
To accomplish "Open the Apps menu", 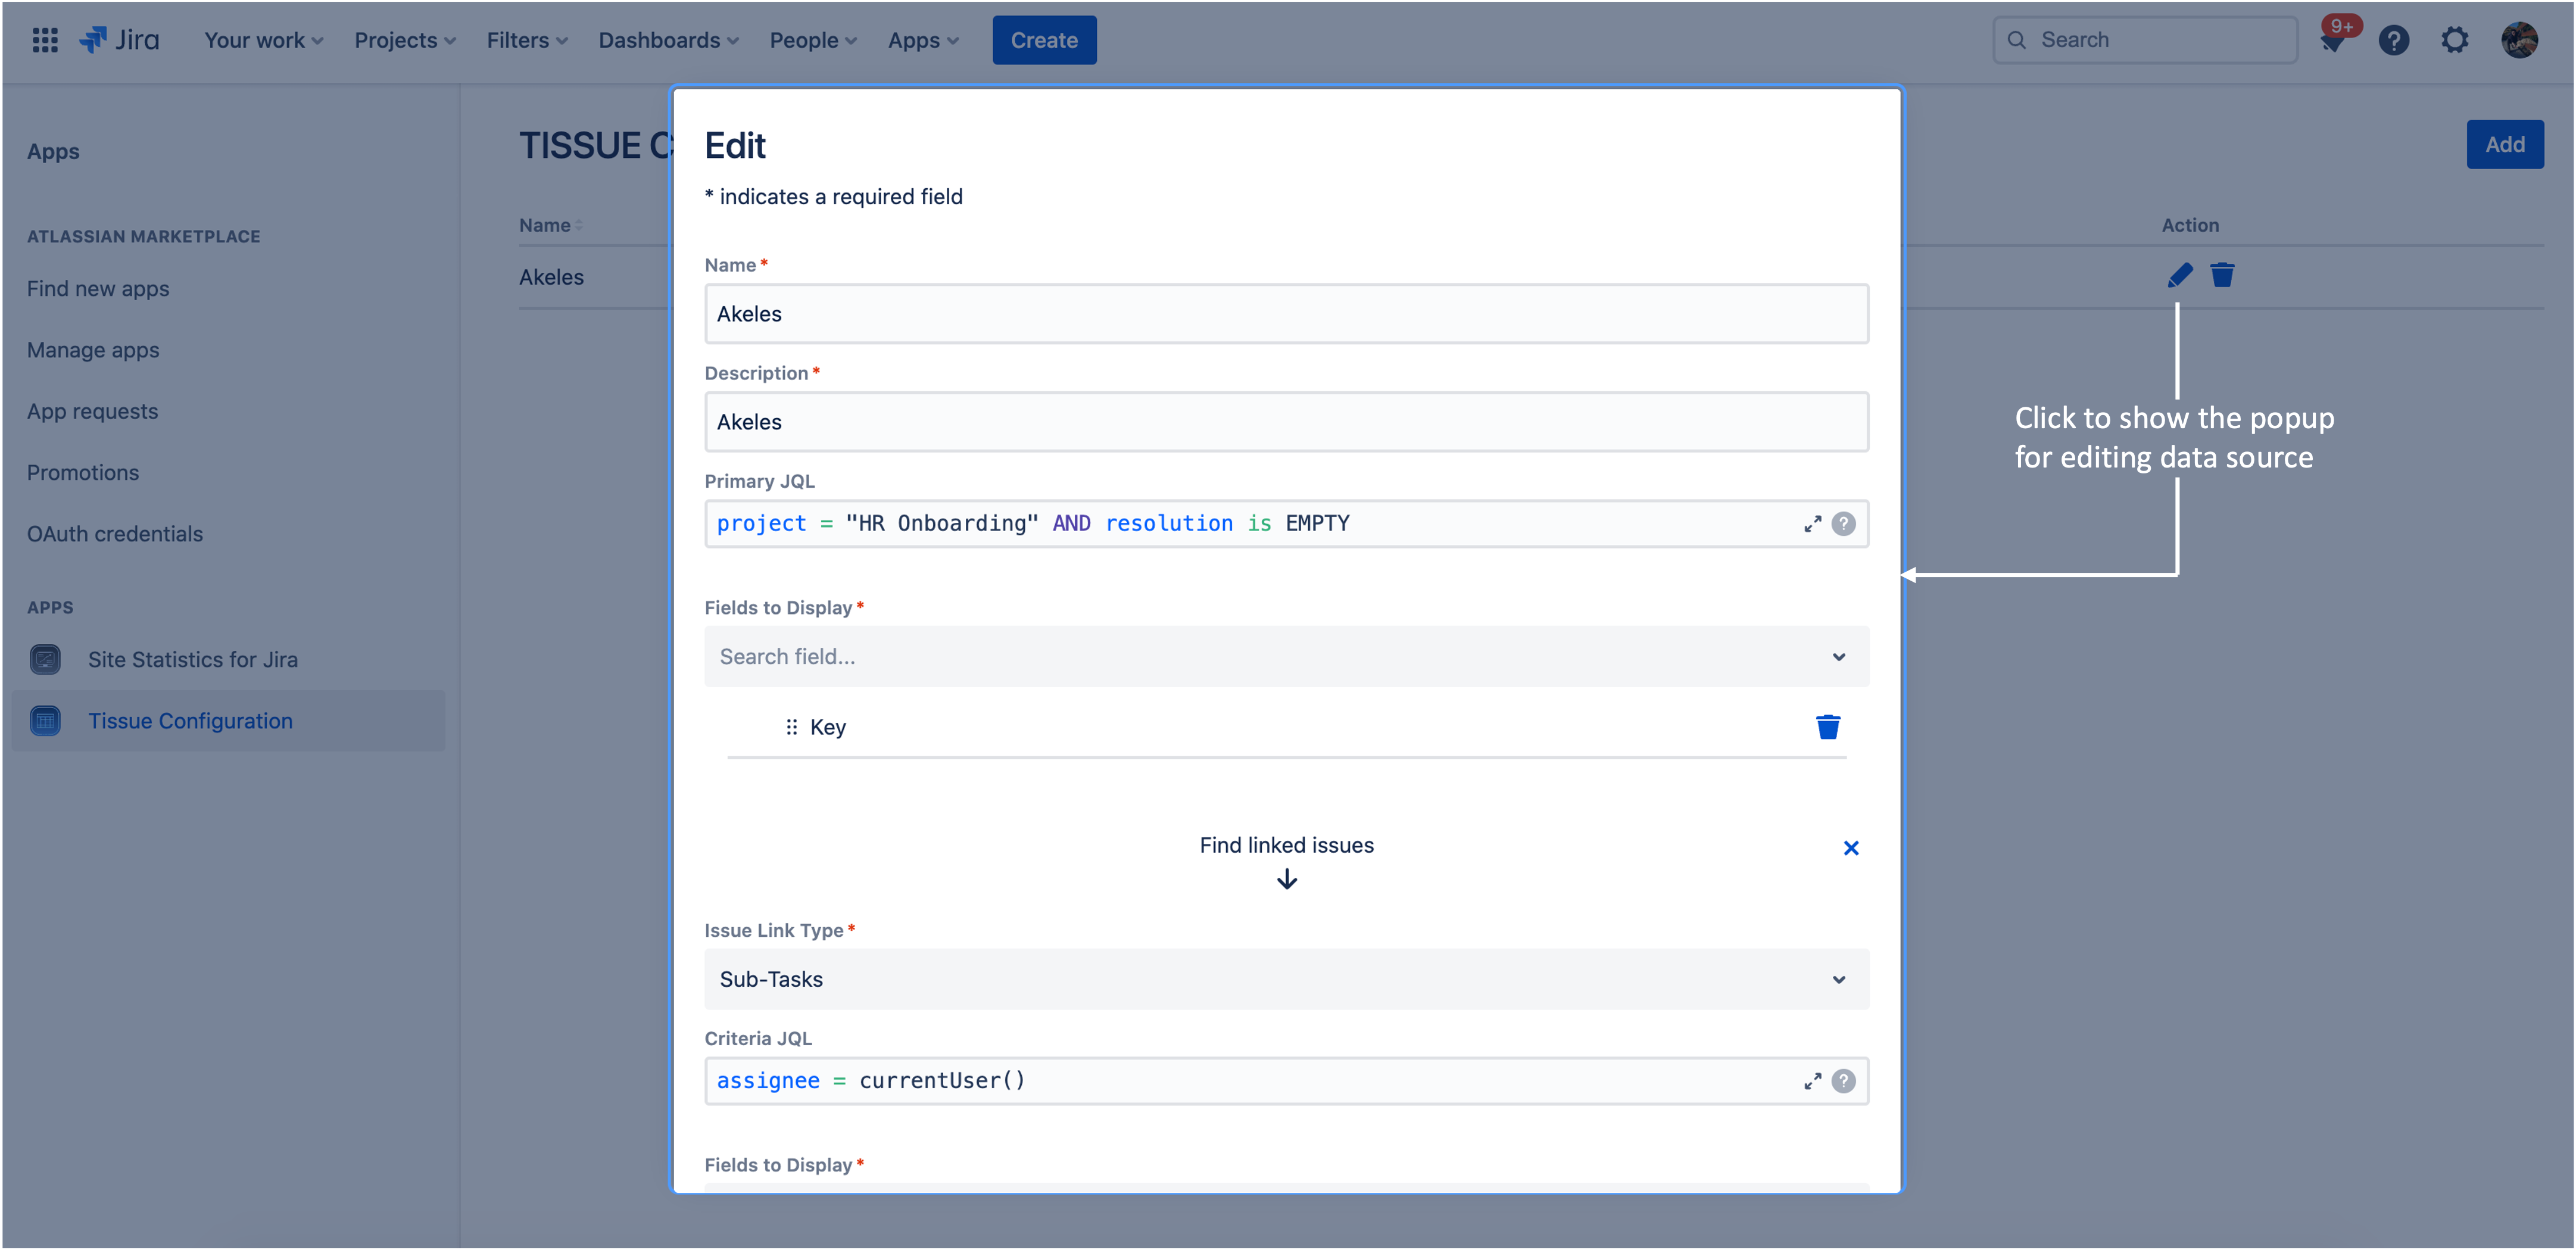I will pos(923,40).
